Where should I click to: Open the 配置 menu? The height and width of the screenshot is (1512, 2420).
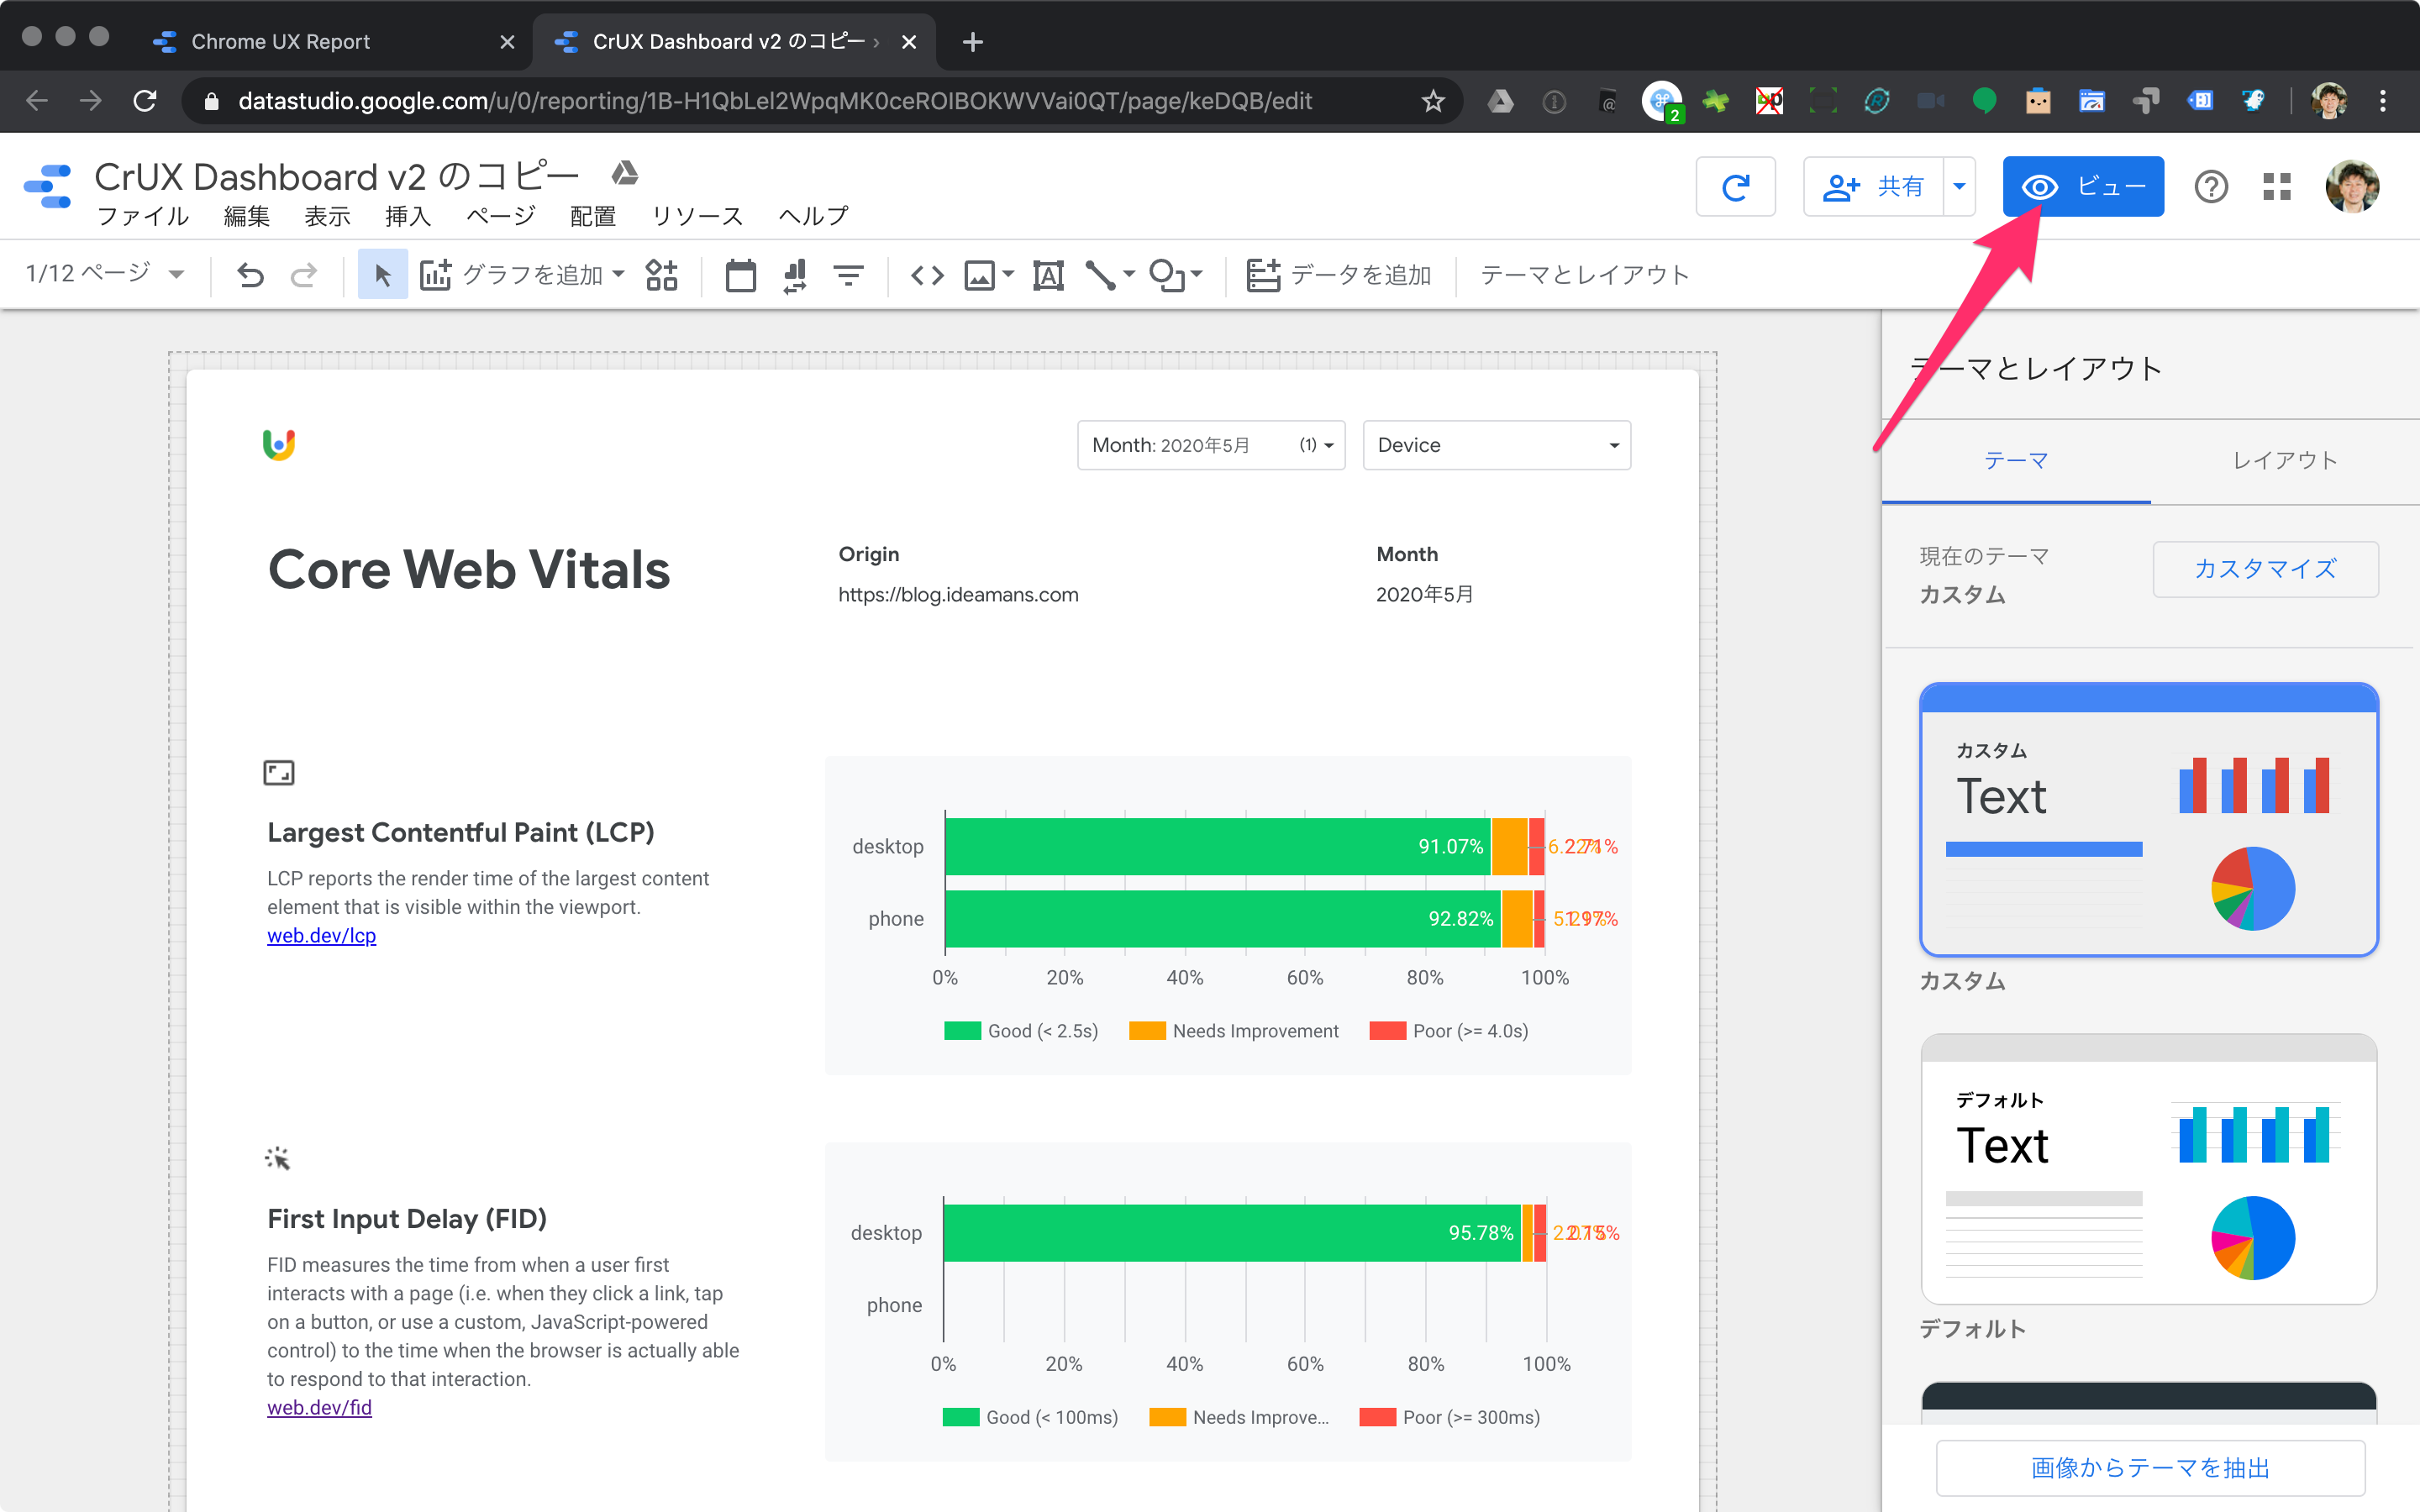pos(593,216)
